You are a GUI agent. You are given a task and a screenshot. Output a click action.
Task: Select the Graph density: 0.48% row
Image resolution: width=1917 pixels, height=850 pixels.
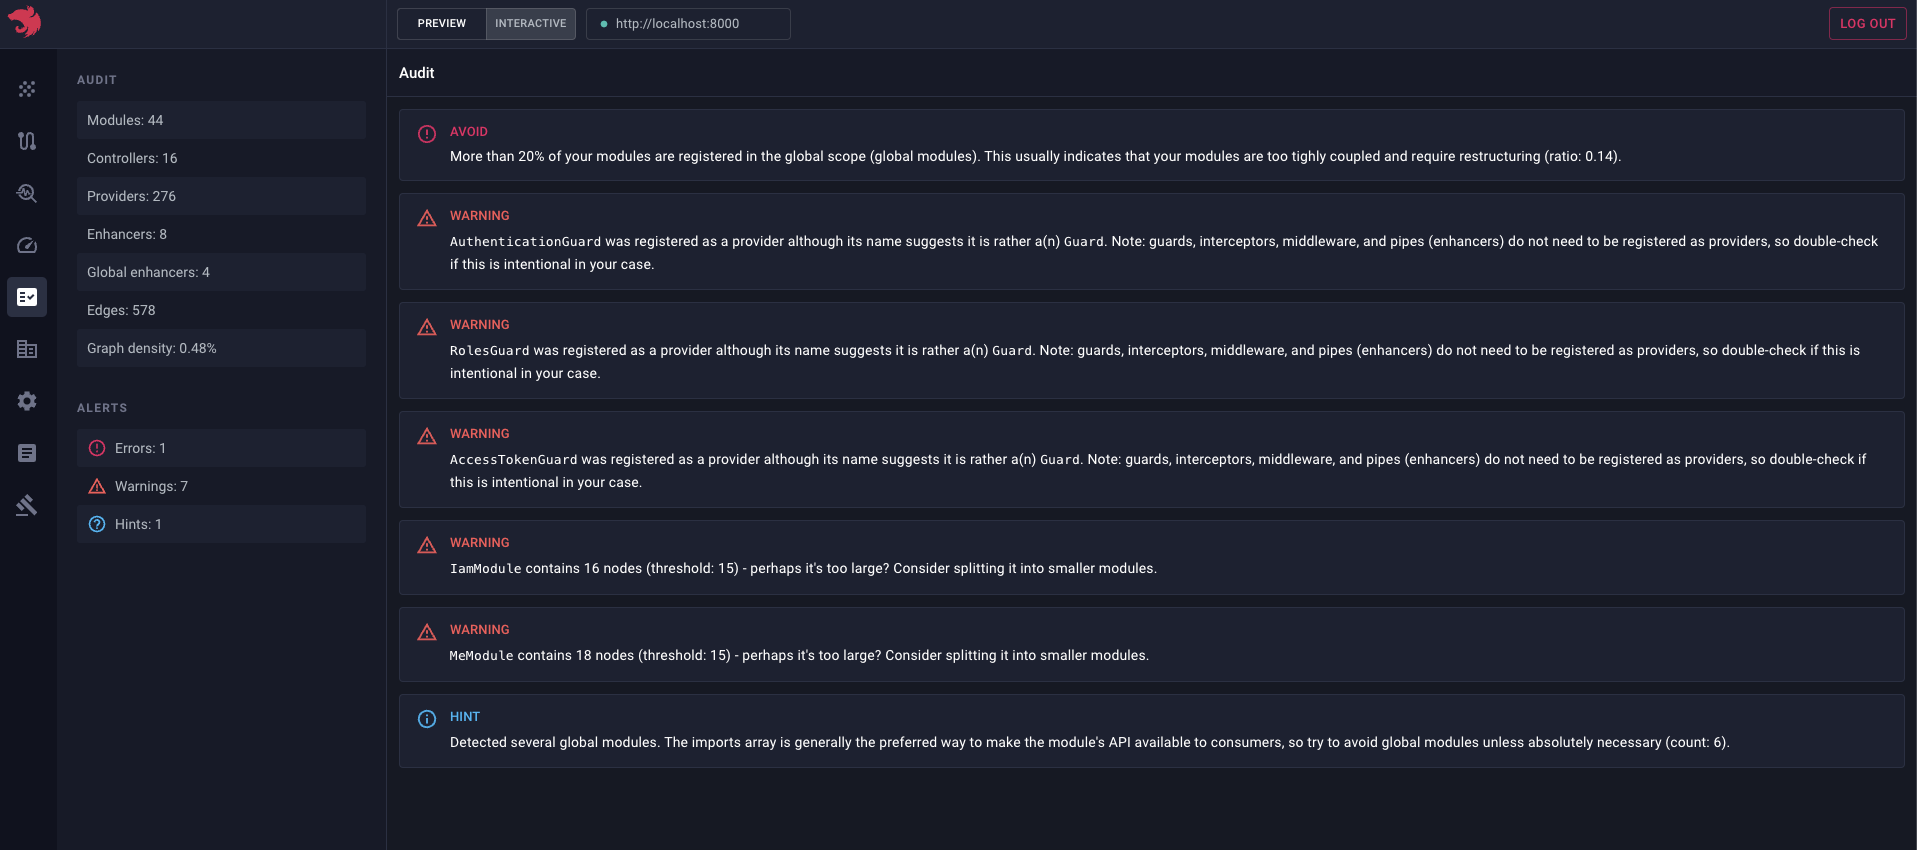221,348
